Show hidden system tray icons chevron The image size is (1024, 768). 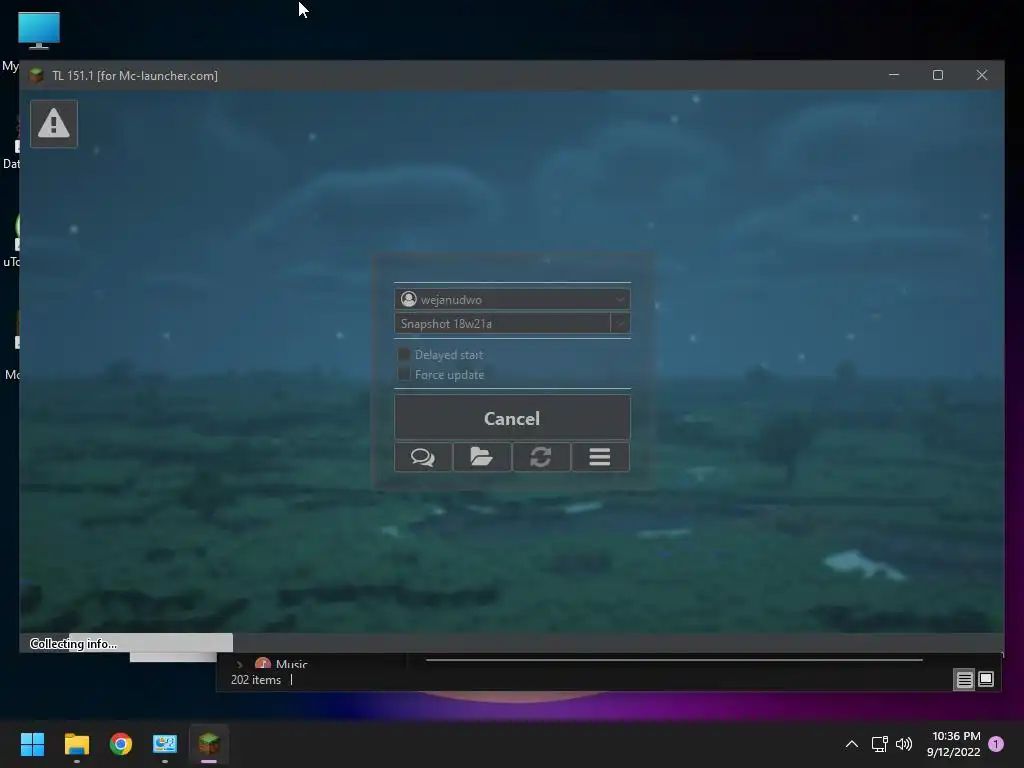pyautogui.click(x=852, y=744)
